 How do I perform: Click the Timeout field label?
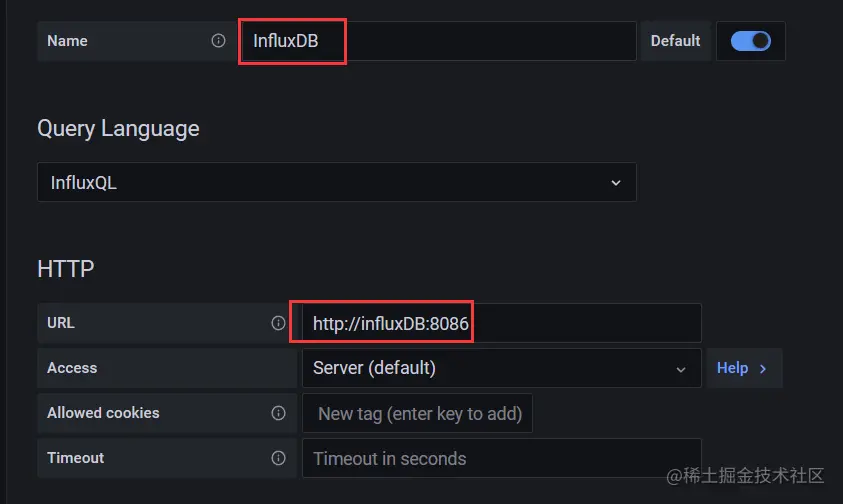click(x=75, y=458)
